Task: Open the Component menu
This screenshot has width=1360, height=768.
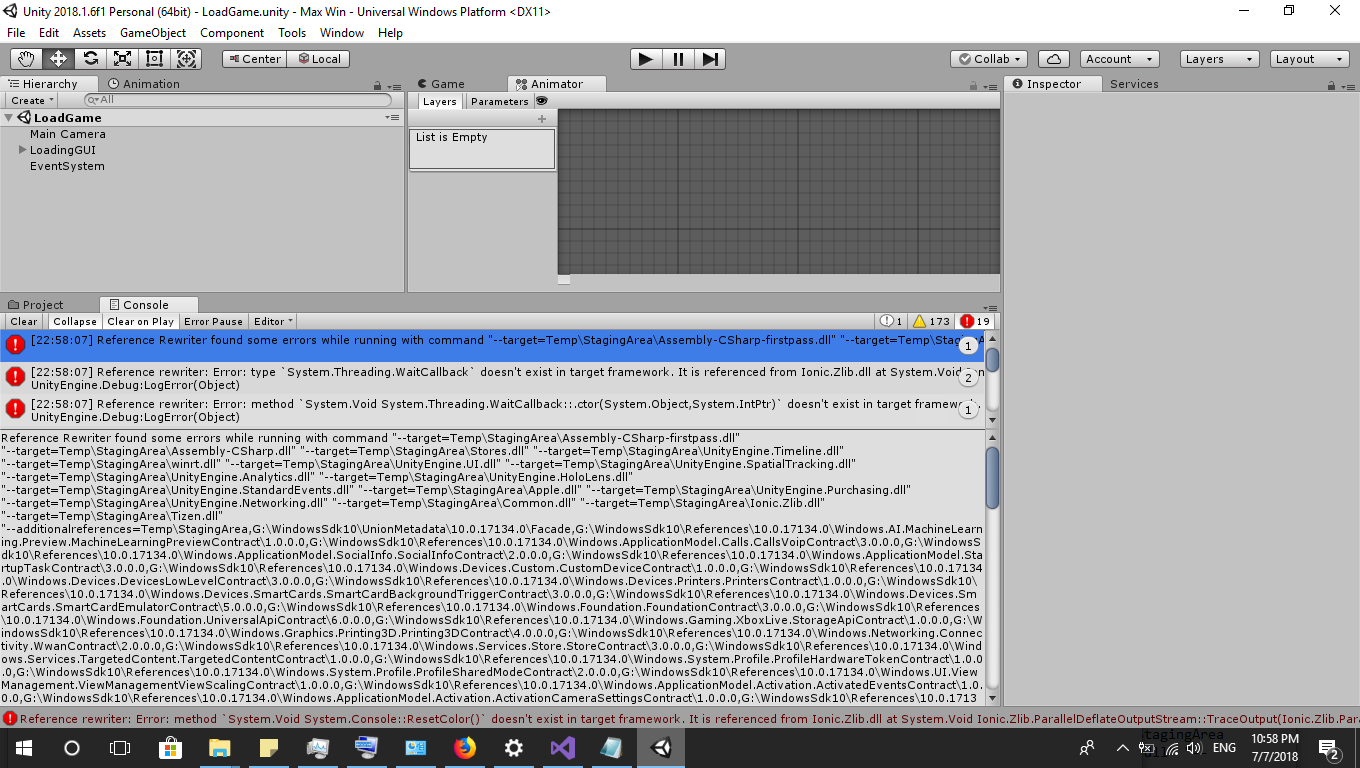Action: point(232,33)
